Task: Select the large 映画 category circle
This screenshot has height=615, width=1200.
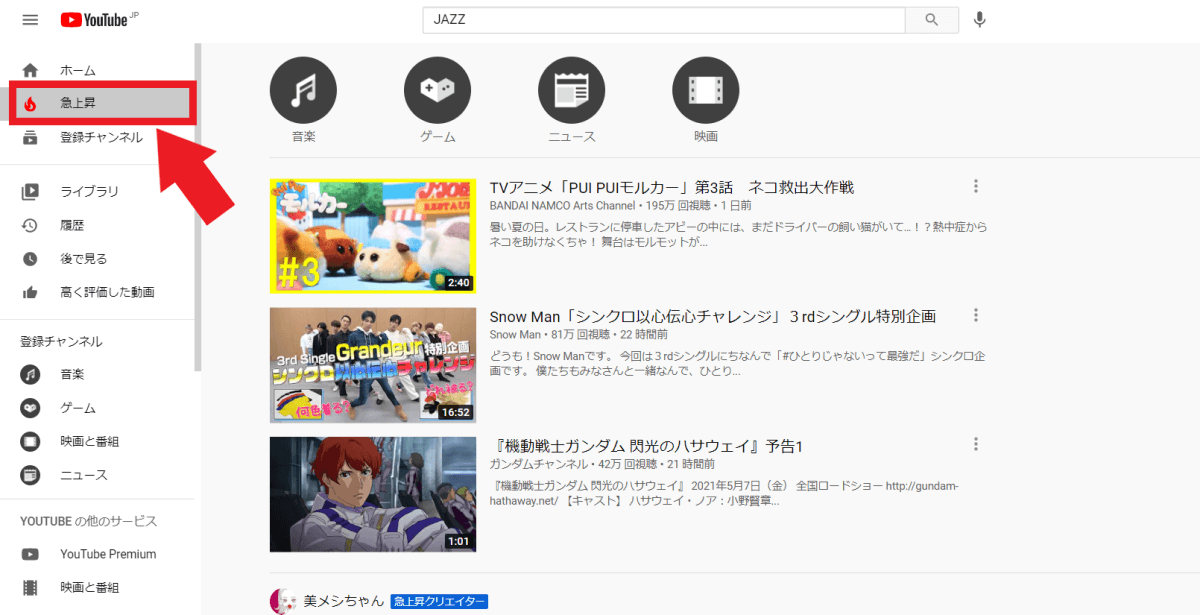Action: pyautogui.click(x=705, y=91)
